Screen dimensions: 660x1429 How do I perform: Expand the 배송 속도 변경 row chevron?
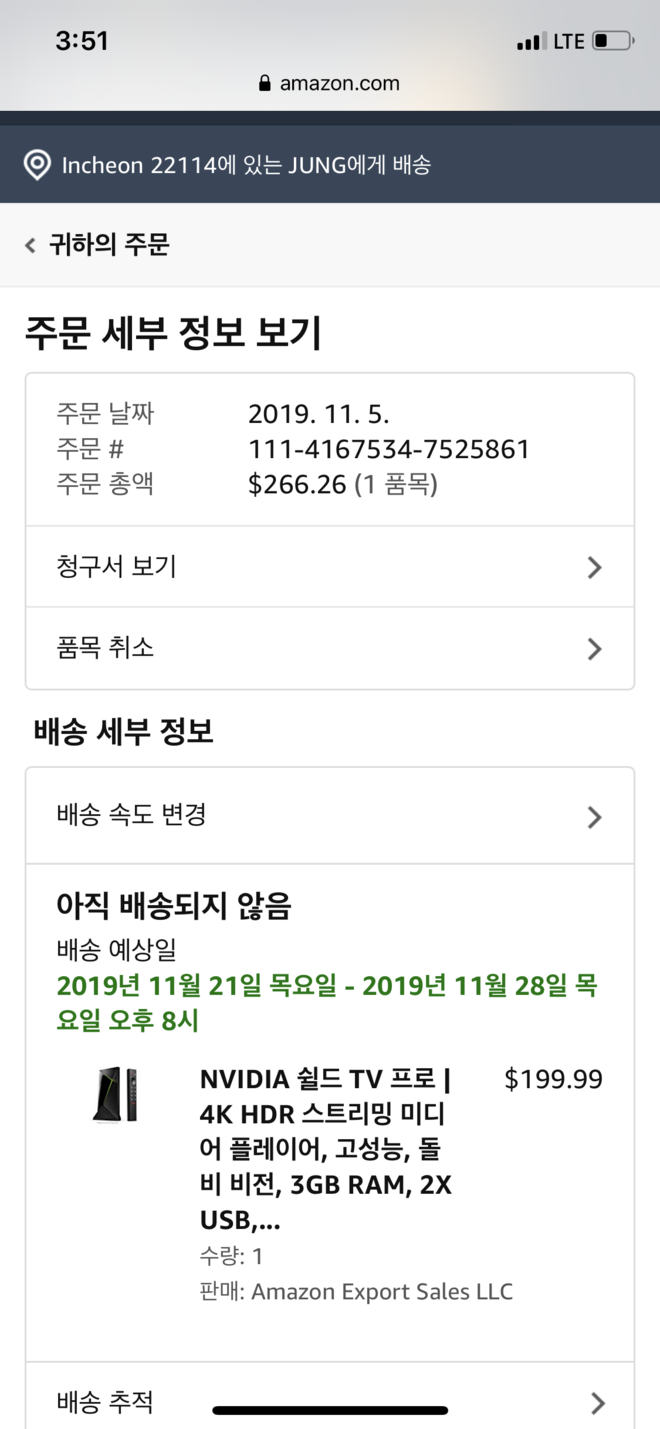(595, 817)
